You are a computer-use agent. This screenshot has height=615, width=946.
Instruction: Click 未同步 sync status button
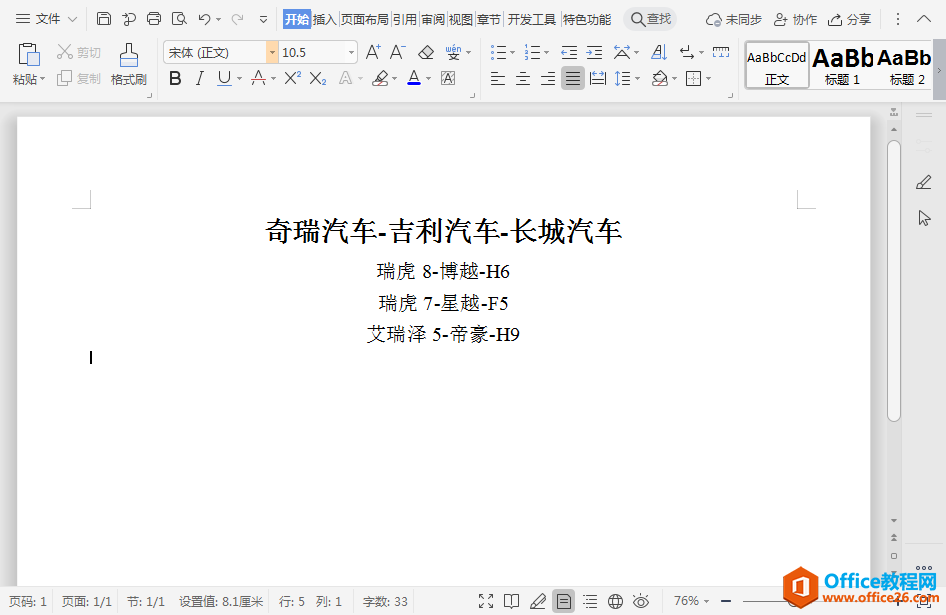(x=734, y=19)
